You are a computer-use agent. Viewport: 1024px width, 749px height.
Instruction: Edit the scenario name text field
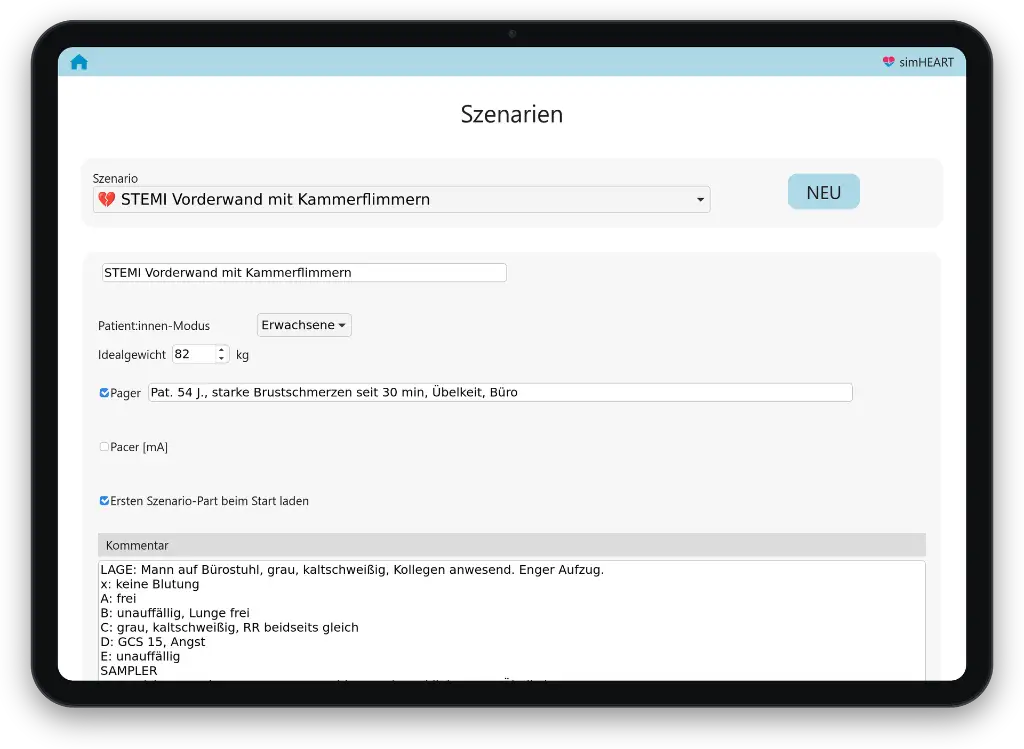(x=304, y=273)
